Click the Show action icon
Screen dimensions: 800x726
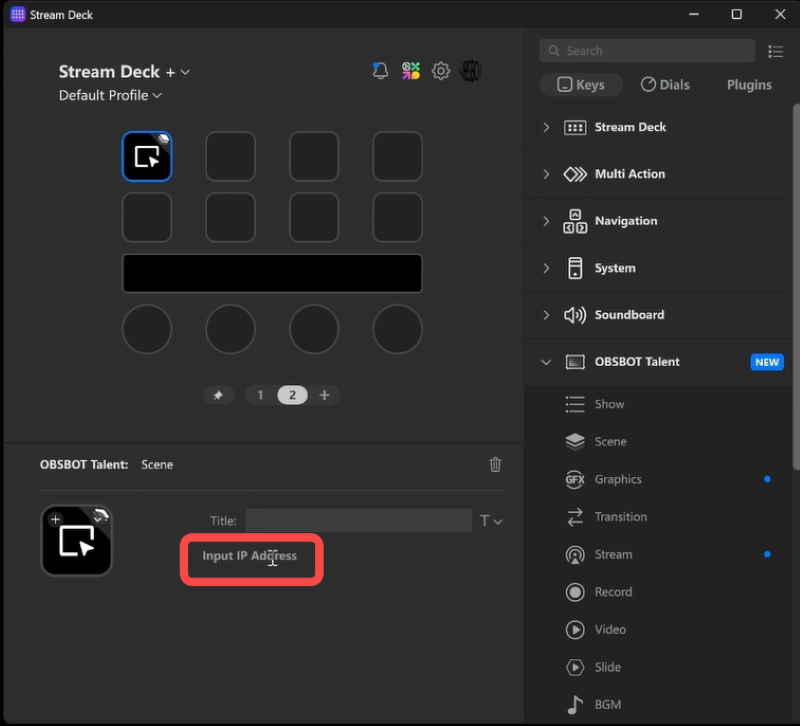(x=575, y=404)
